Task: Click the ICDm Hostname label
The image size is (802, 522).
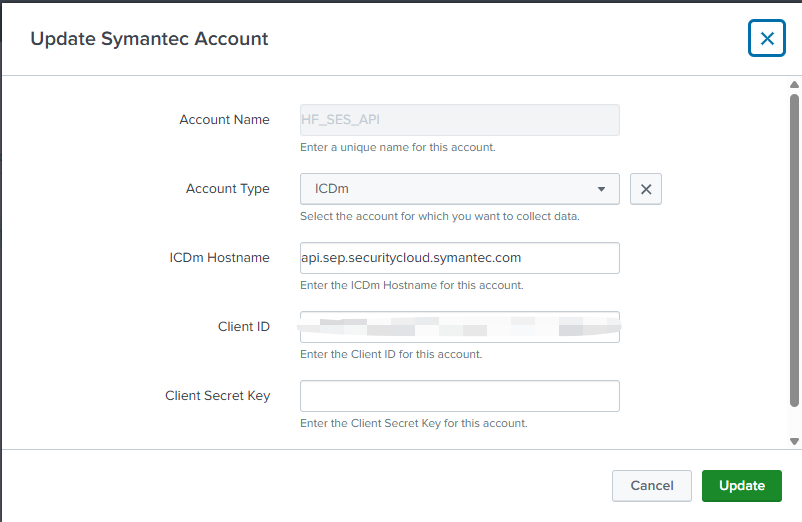Action: tap(219, 258)
